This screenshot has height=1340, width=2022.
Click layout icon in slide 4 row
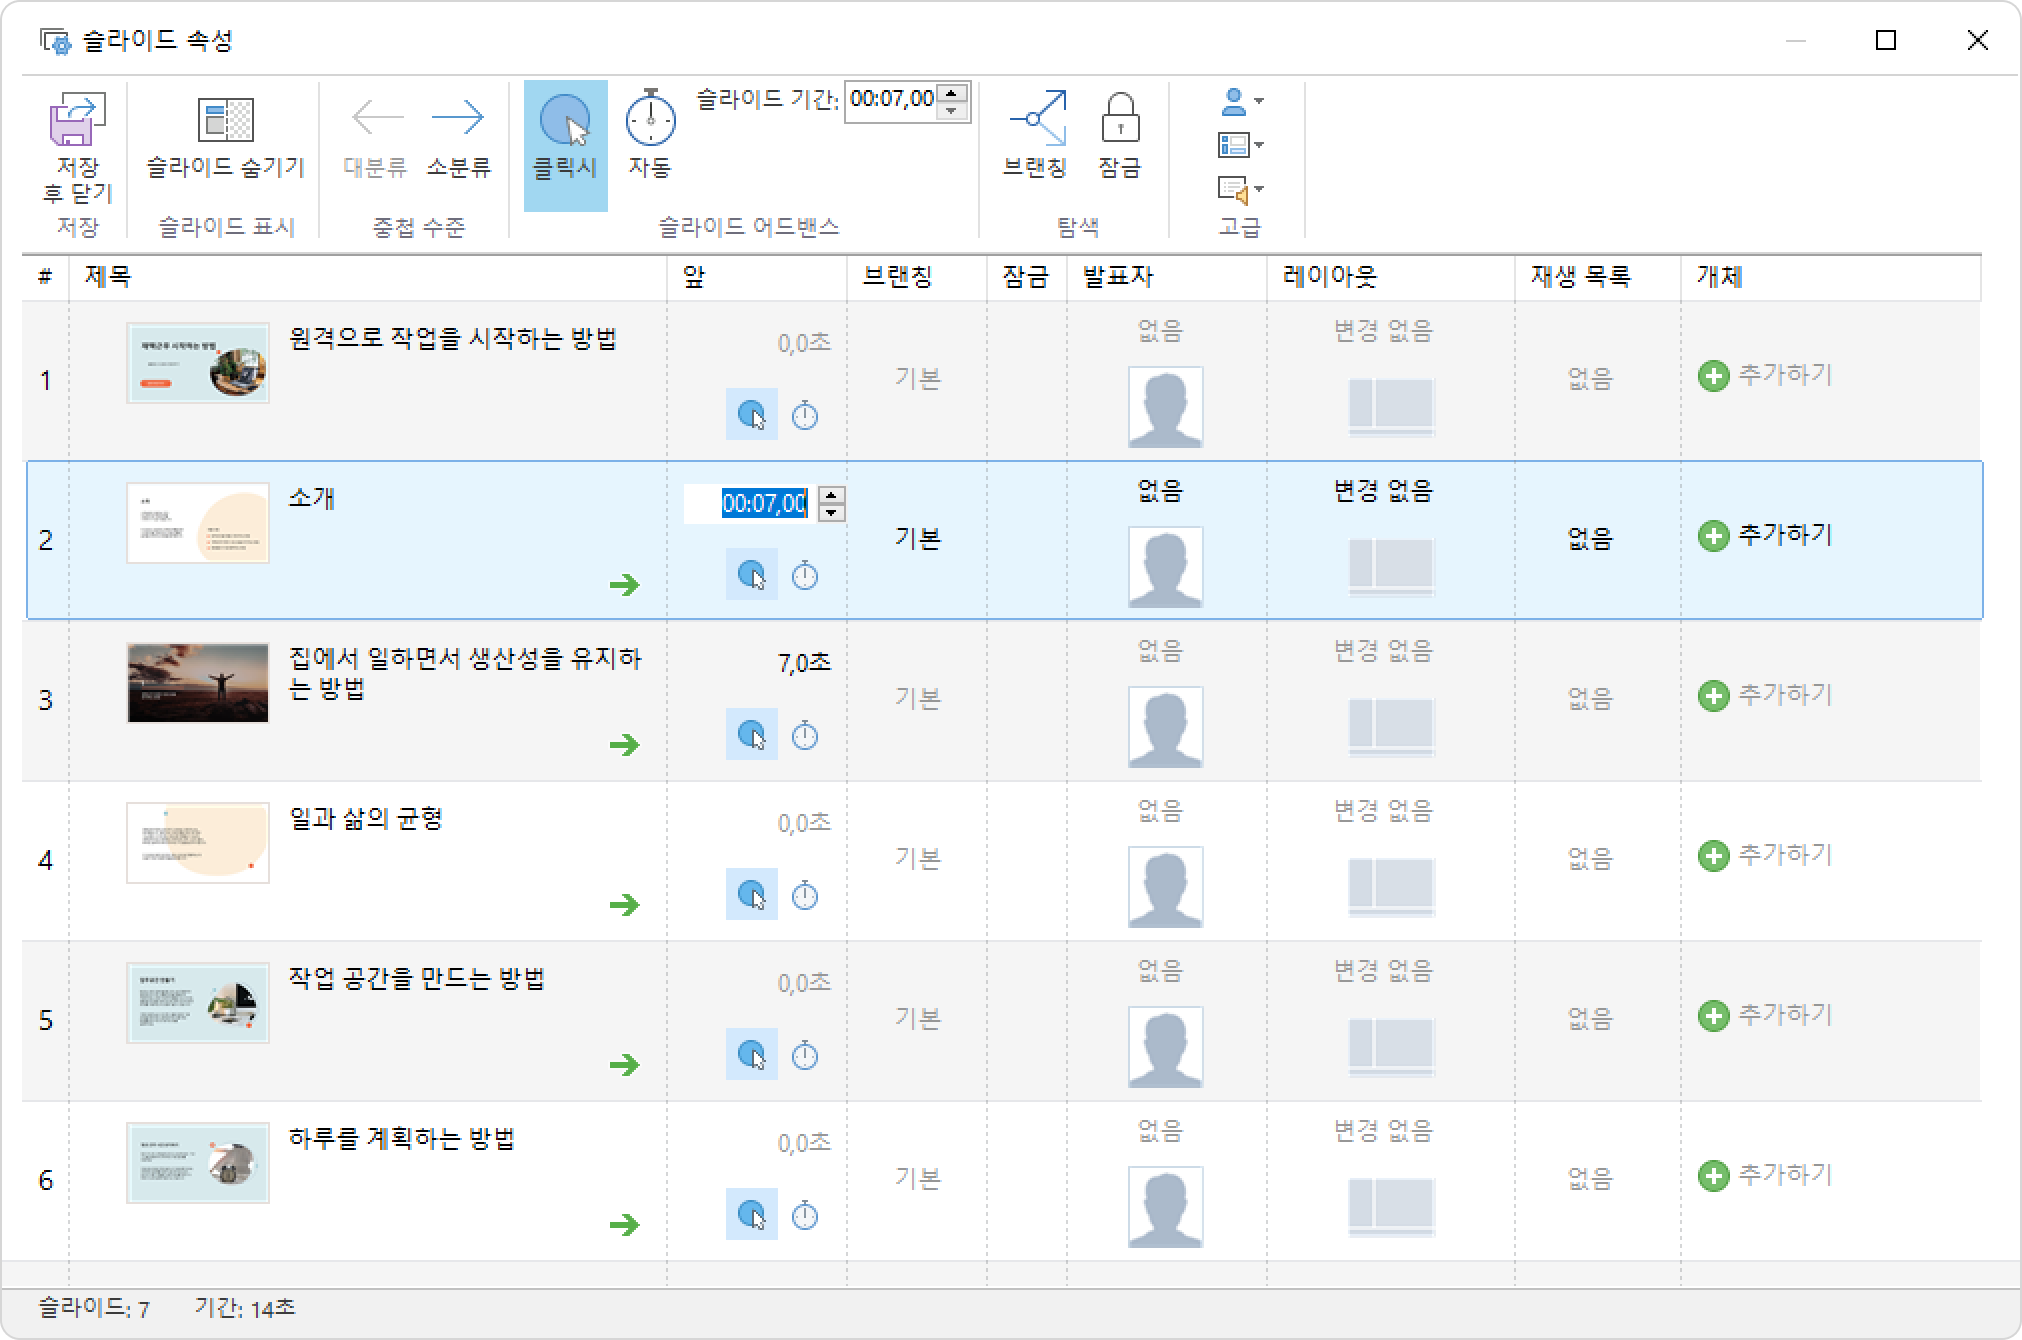pos(1391,887)
